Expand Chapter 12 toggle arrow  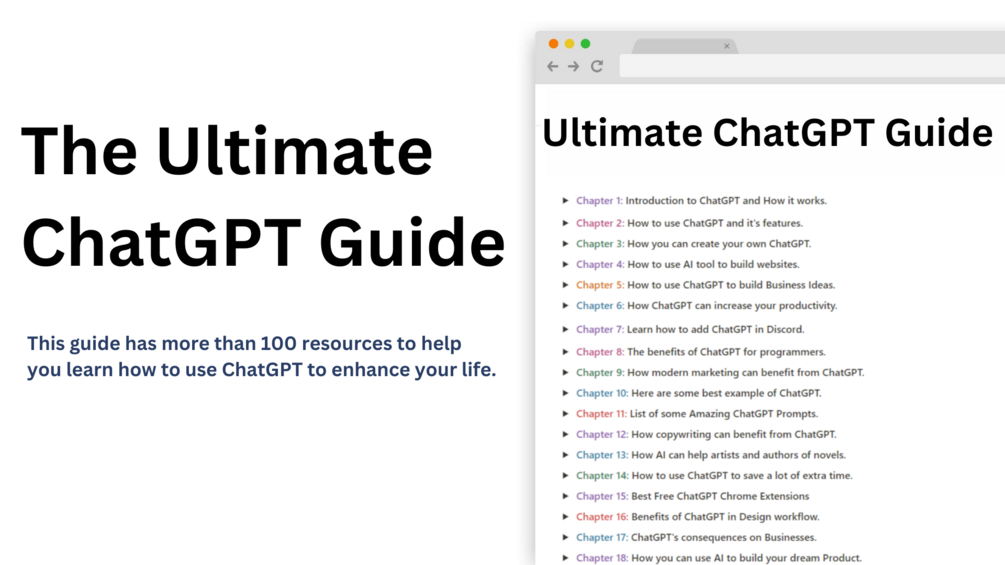(x=565, y=434)
